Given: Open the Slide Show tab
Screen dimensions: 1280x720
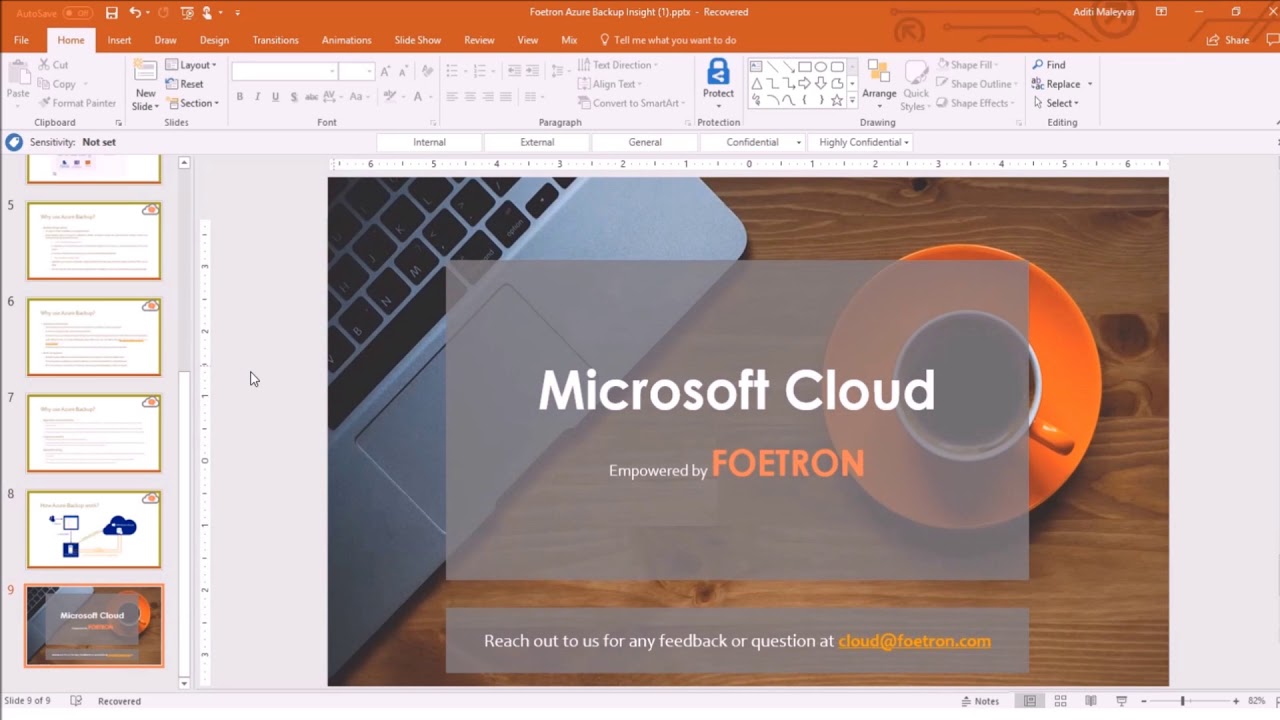Looking at the screenshot, I should tap(417, 40).
